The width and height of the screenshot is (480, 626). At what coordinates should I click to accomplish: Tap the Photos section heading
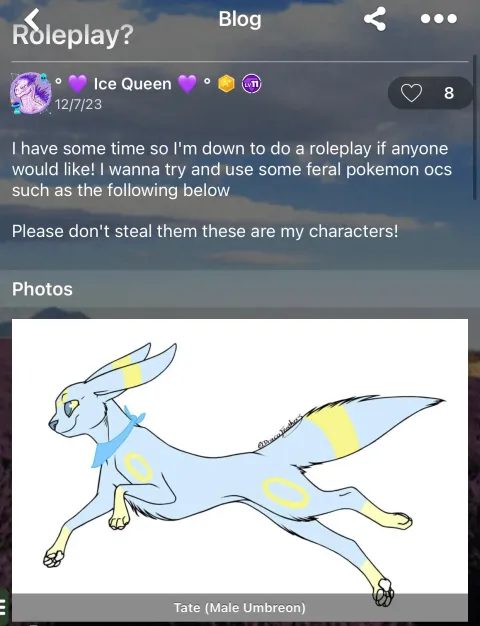point(42,289)
